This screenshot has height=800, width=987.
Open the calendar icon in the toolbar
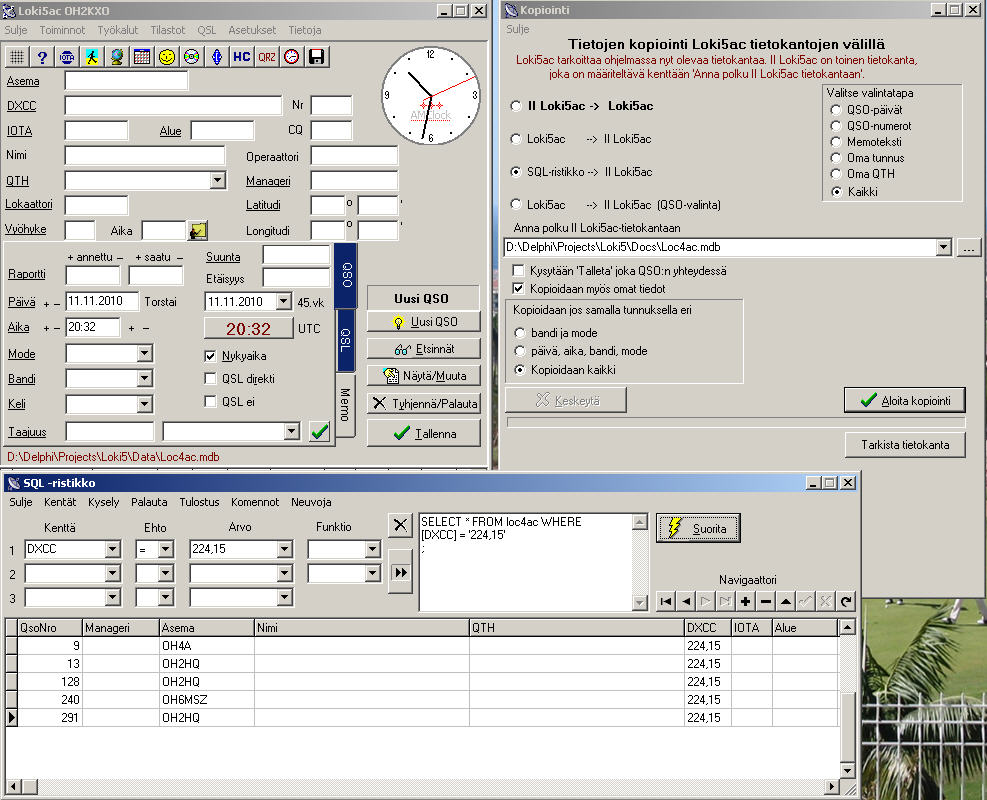click(x=142, y=57)
